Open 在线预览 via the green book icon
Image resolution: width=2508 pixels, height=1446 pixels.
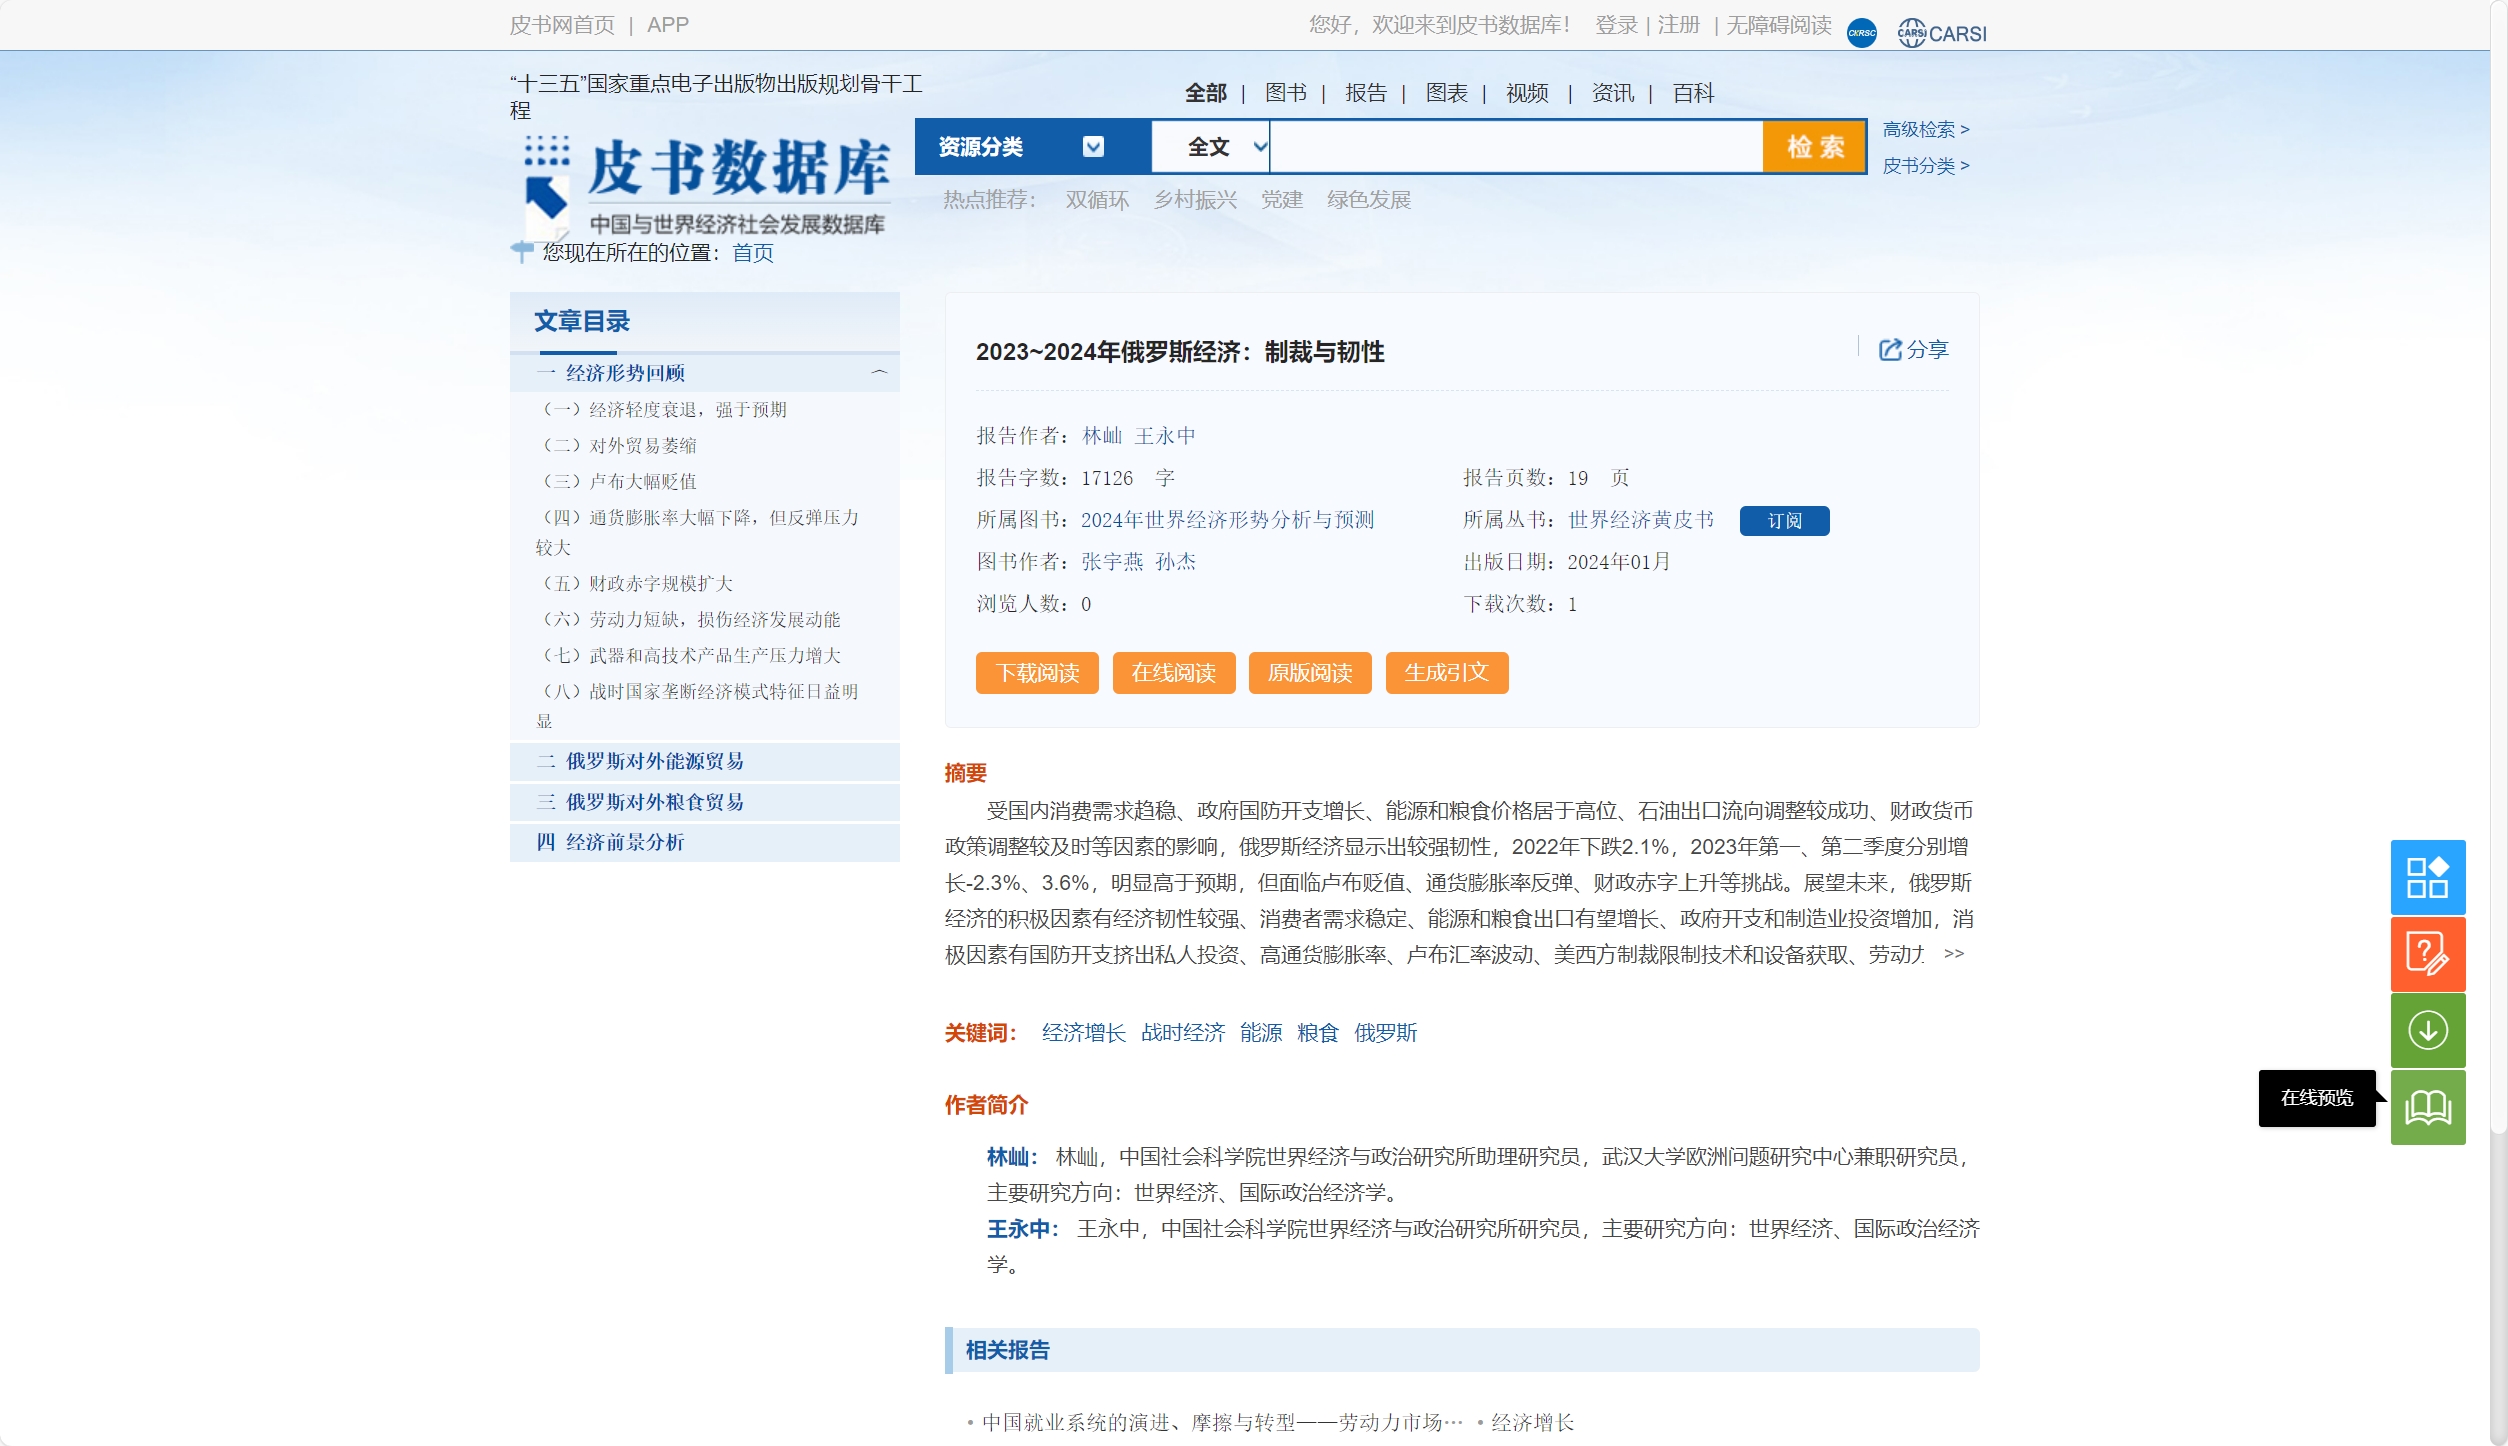tap(2428, 1107)
